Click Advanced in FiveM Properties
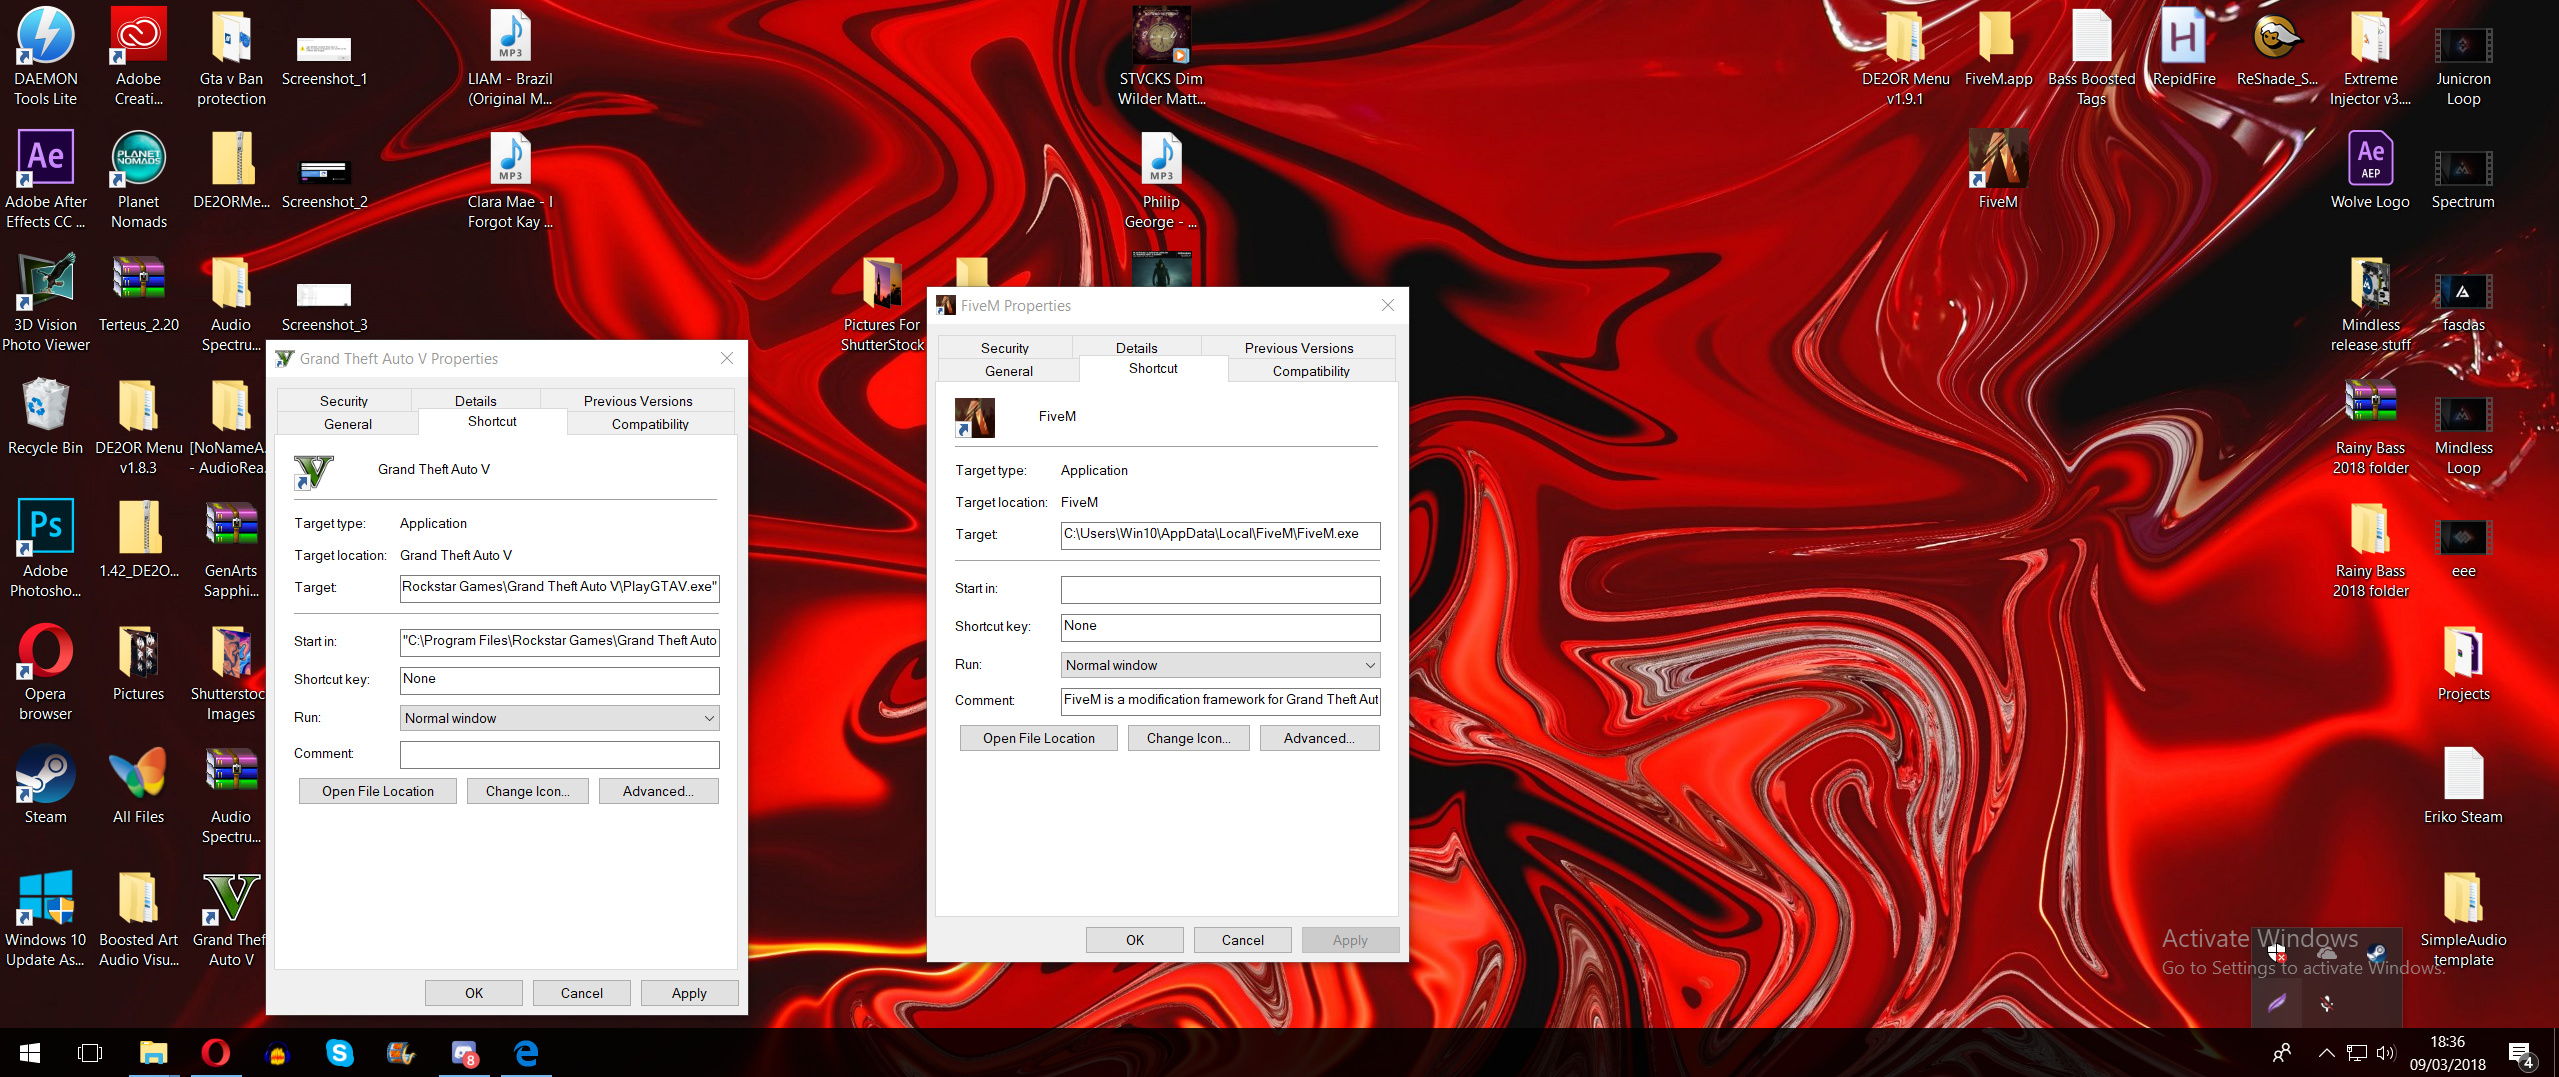The image size is (2559, 1077). coord(1319,738)
